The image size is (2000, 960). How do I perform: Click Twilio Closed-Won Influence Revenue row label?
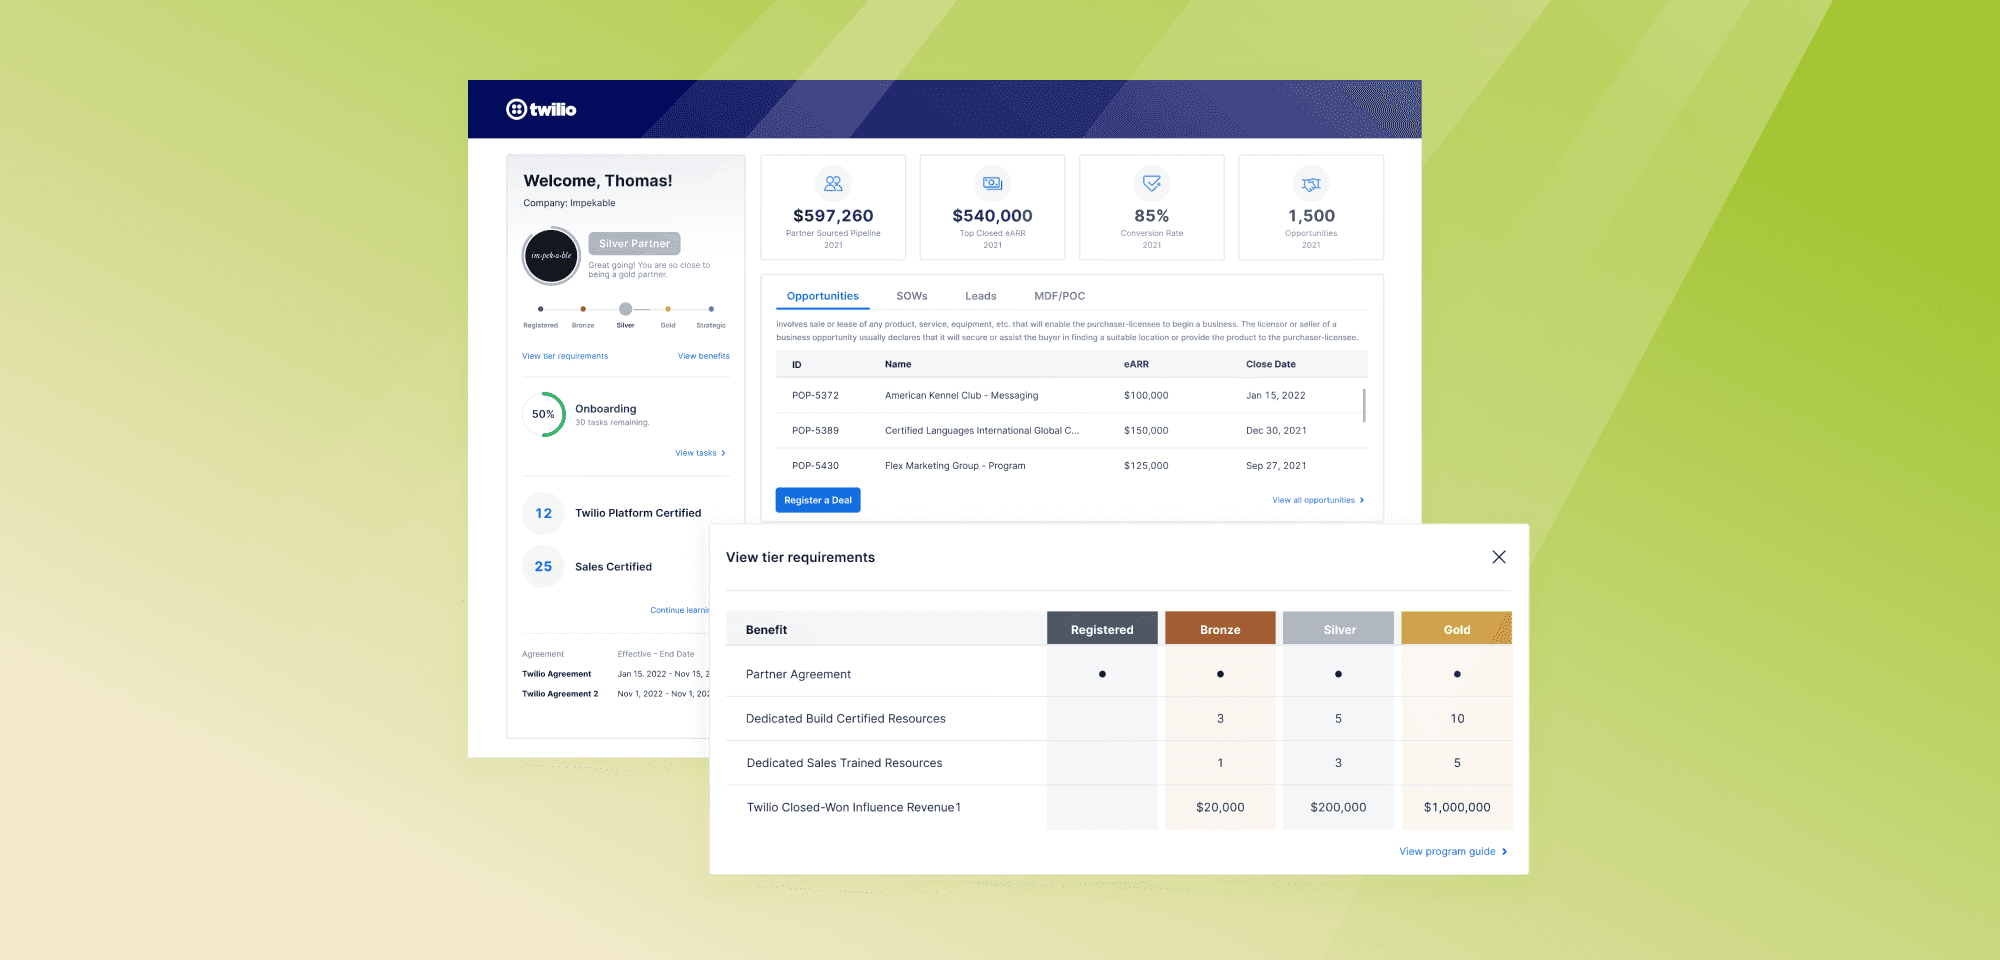(x=853, y=807)
